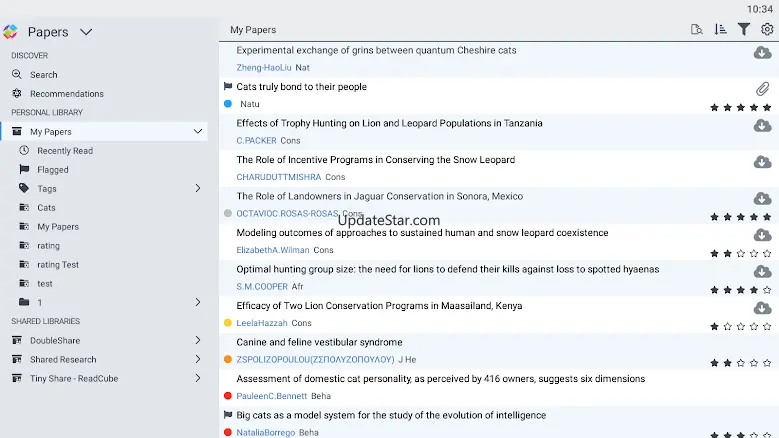Expand the Tags section arrow

(x=198, y=188)
